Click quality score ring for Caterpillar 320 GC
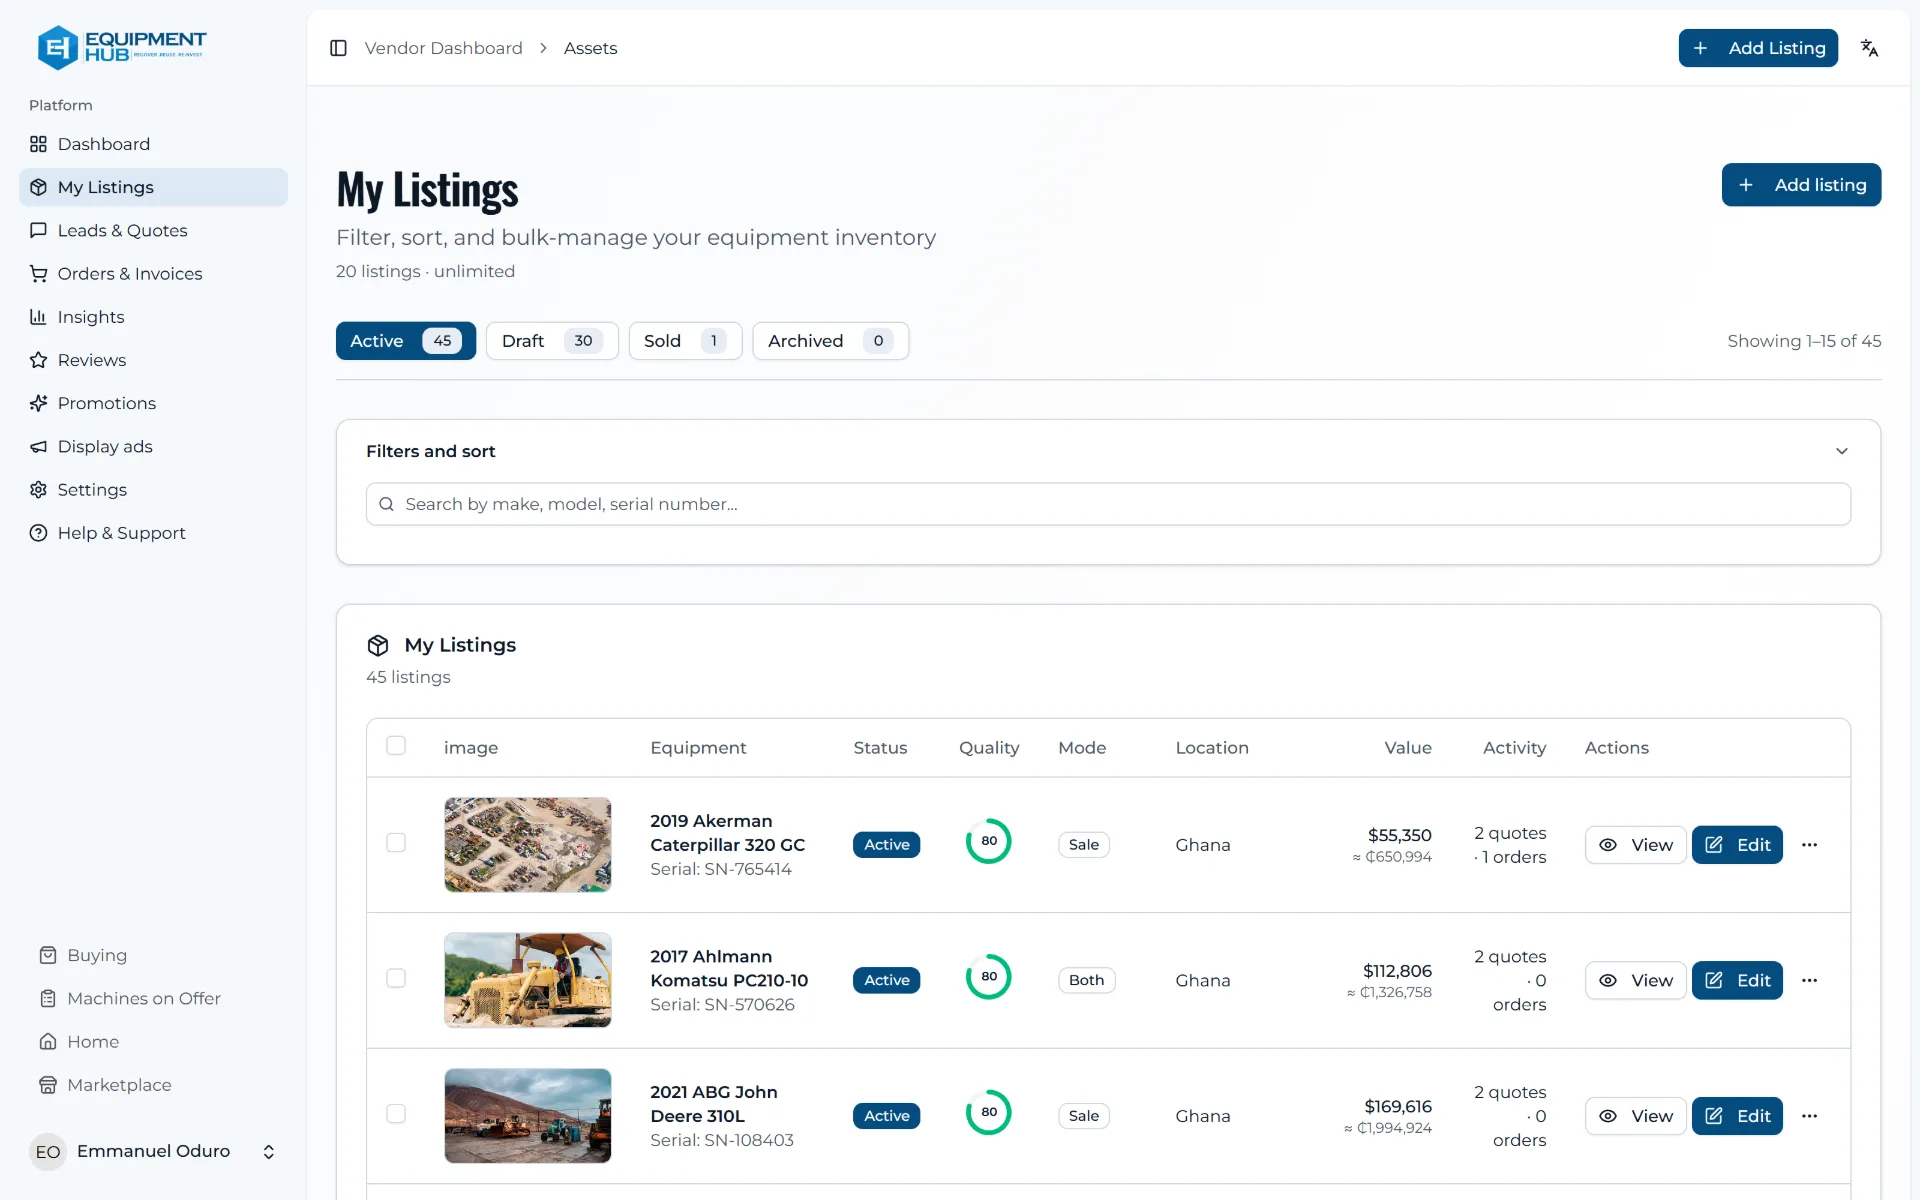Image resolution: width=1920 pixels, height=1200 pixels. [988, 841]
